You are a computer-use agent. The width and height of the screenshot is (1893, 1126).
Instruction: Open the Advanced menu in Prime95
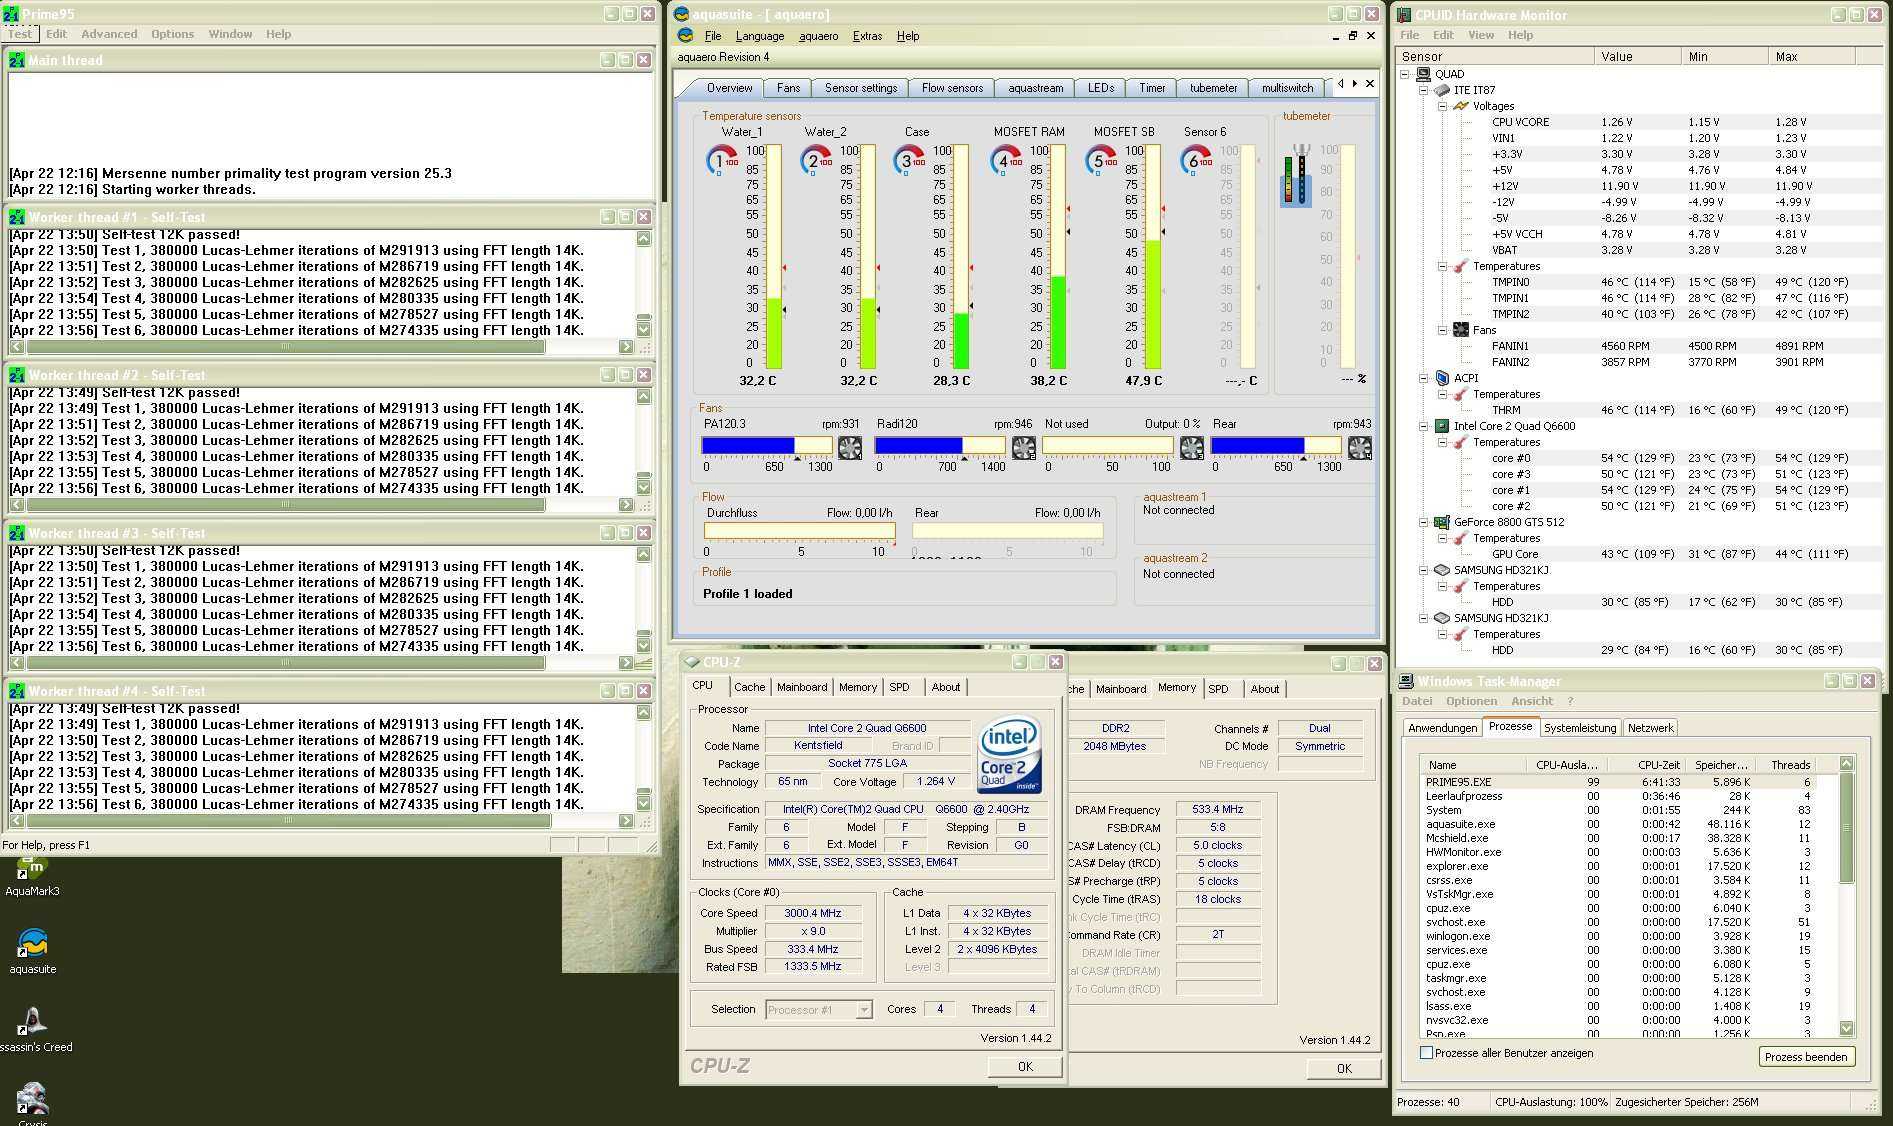pos(109,34)
